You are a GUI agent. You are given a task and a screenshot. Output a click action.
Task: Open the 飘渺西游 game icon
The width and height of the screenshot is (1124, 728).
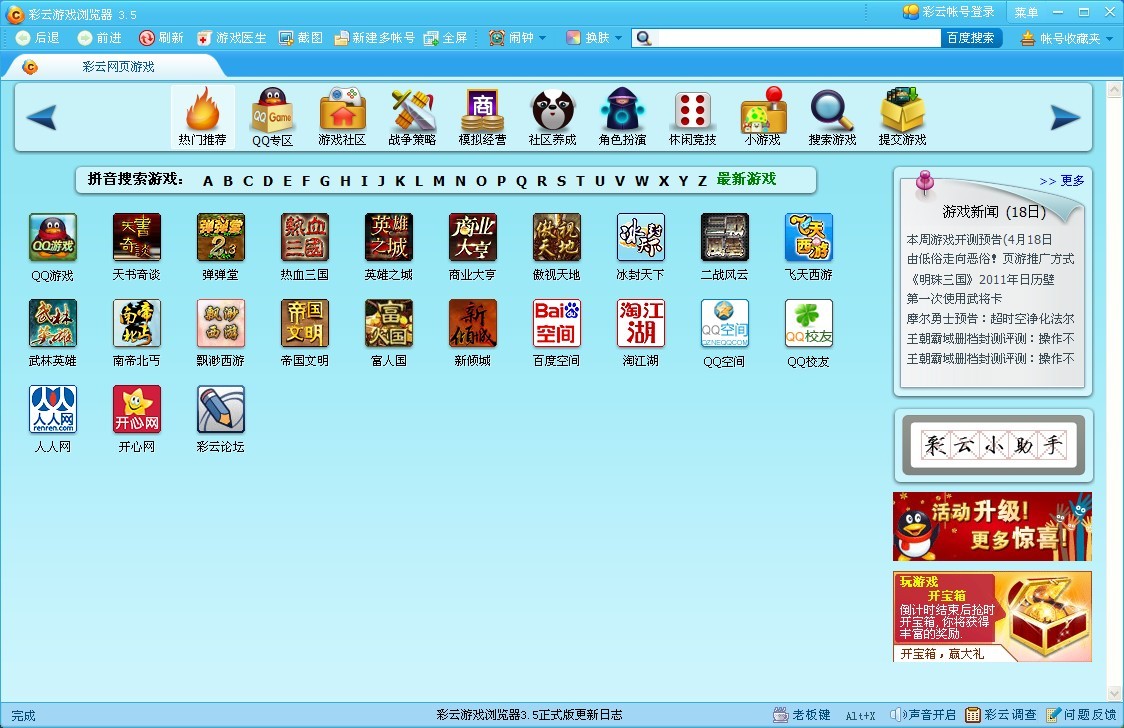tap(220, 323)
